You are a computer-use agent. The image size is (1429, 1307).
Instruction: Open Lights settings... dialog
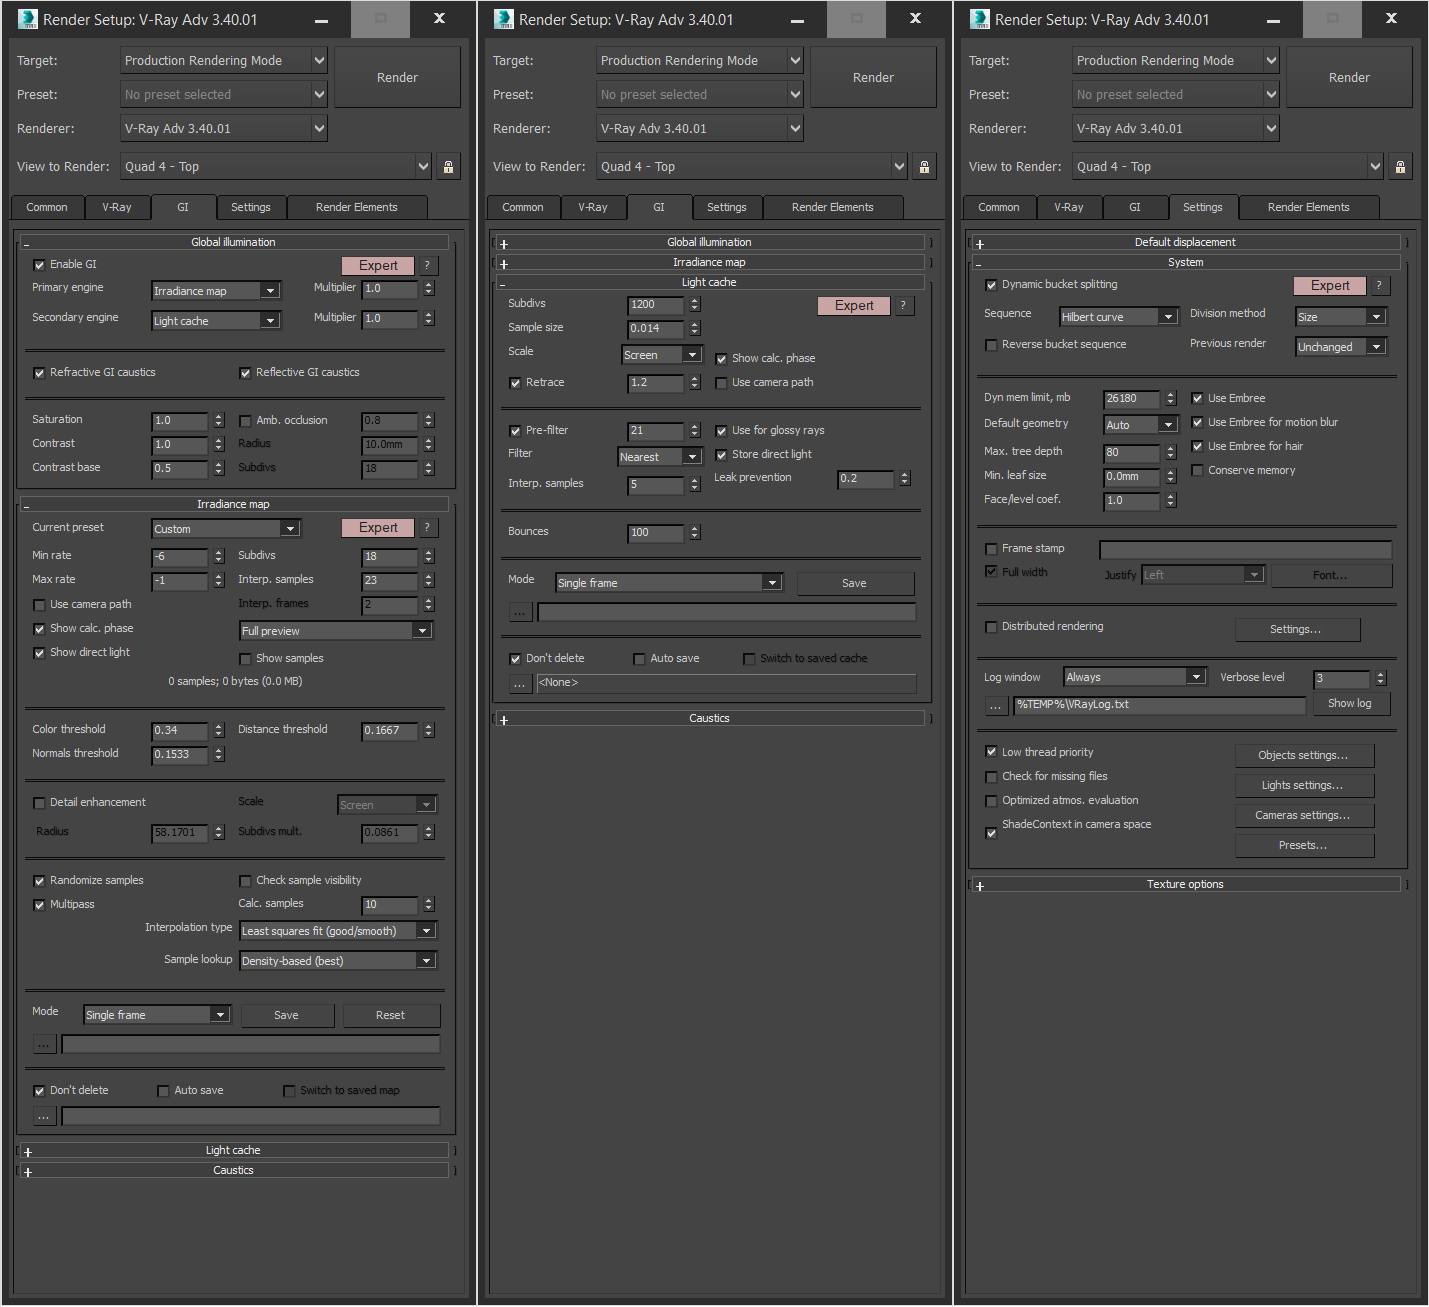[x=1304, y=785]
